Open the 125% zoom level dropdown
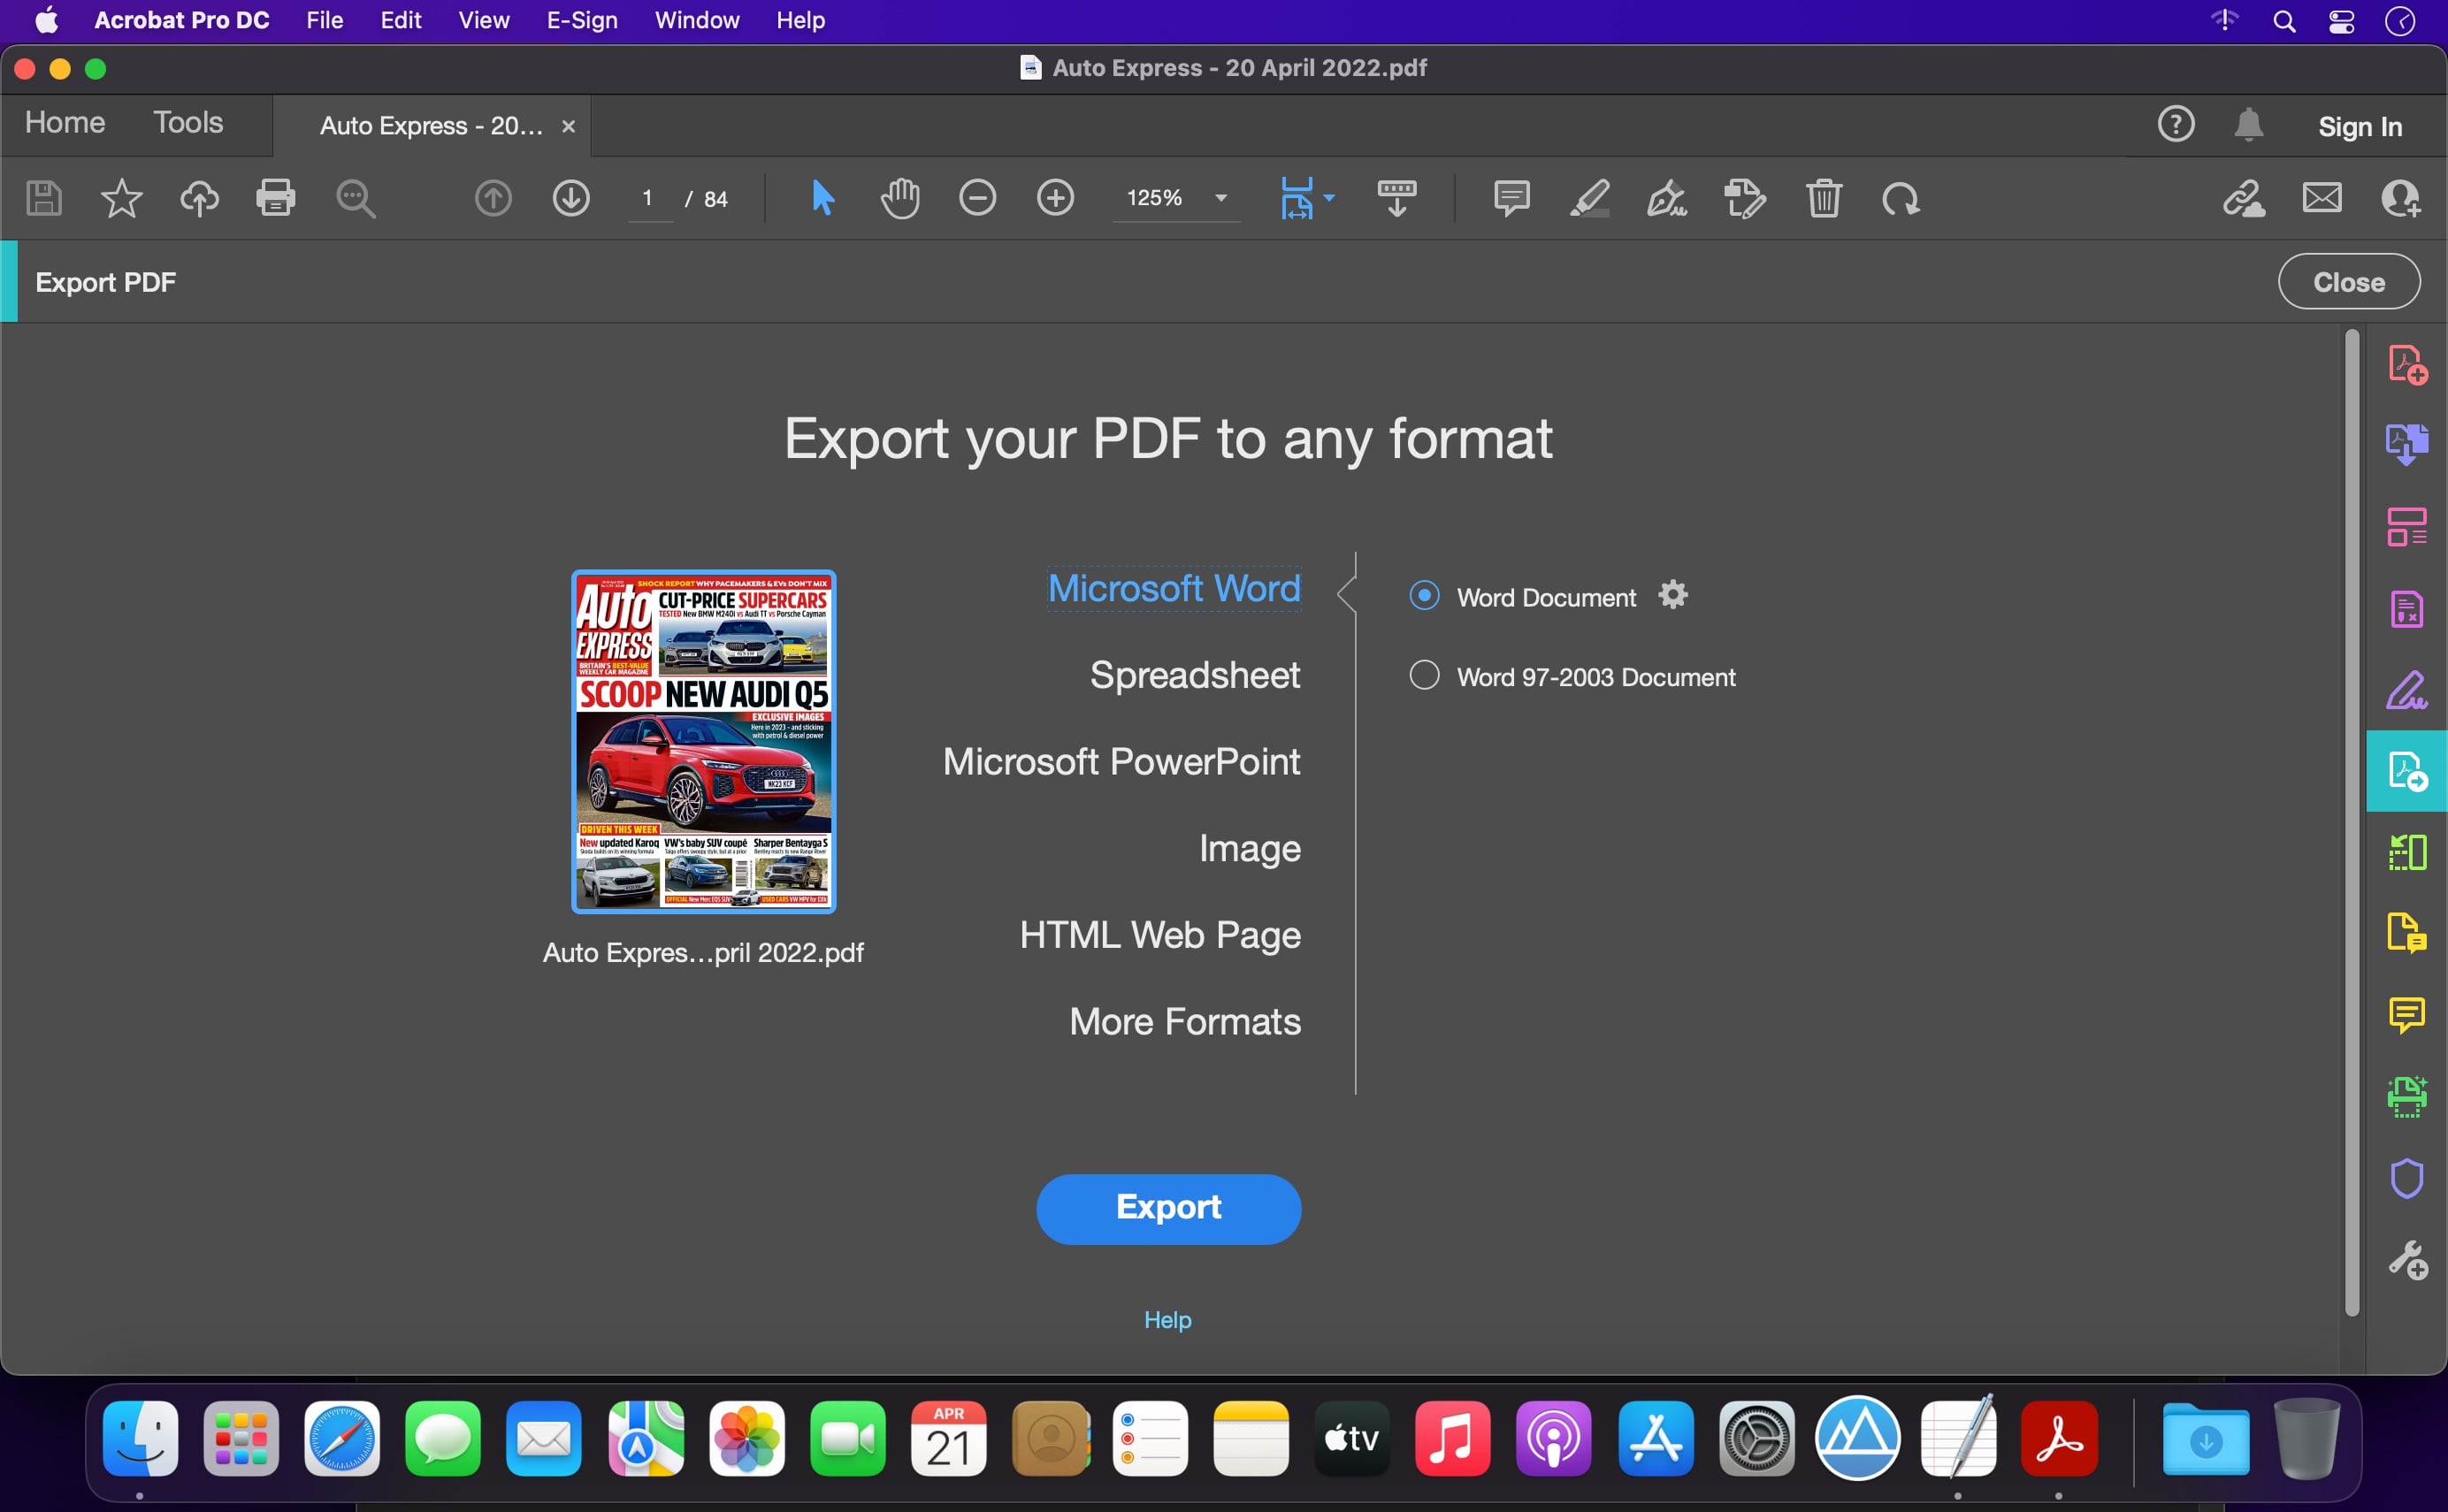Image resolution: width=2448 pixels, height=1512 pixels. click(1221, 198)
